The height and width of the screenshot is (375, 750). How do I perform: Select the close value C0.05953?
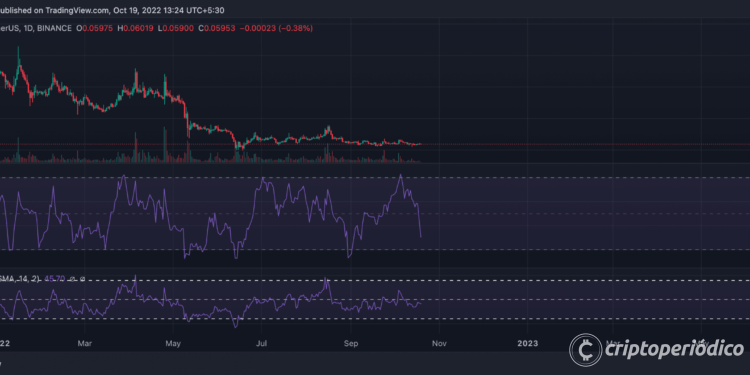[x=216, y=28]
